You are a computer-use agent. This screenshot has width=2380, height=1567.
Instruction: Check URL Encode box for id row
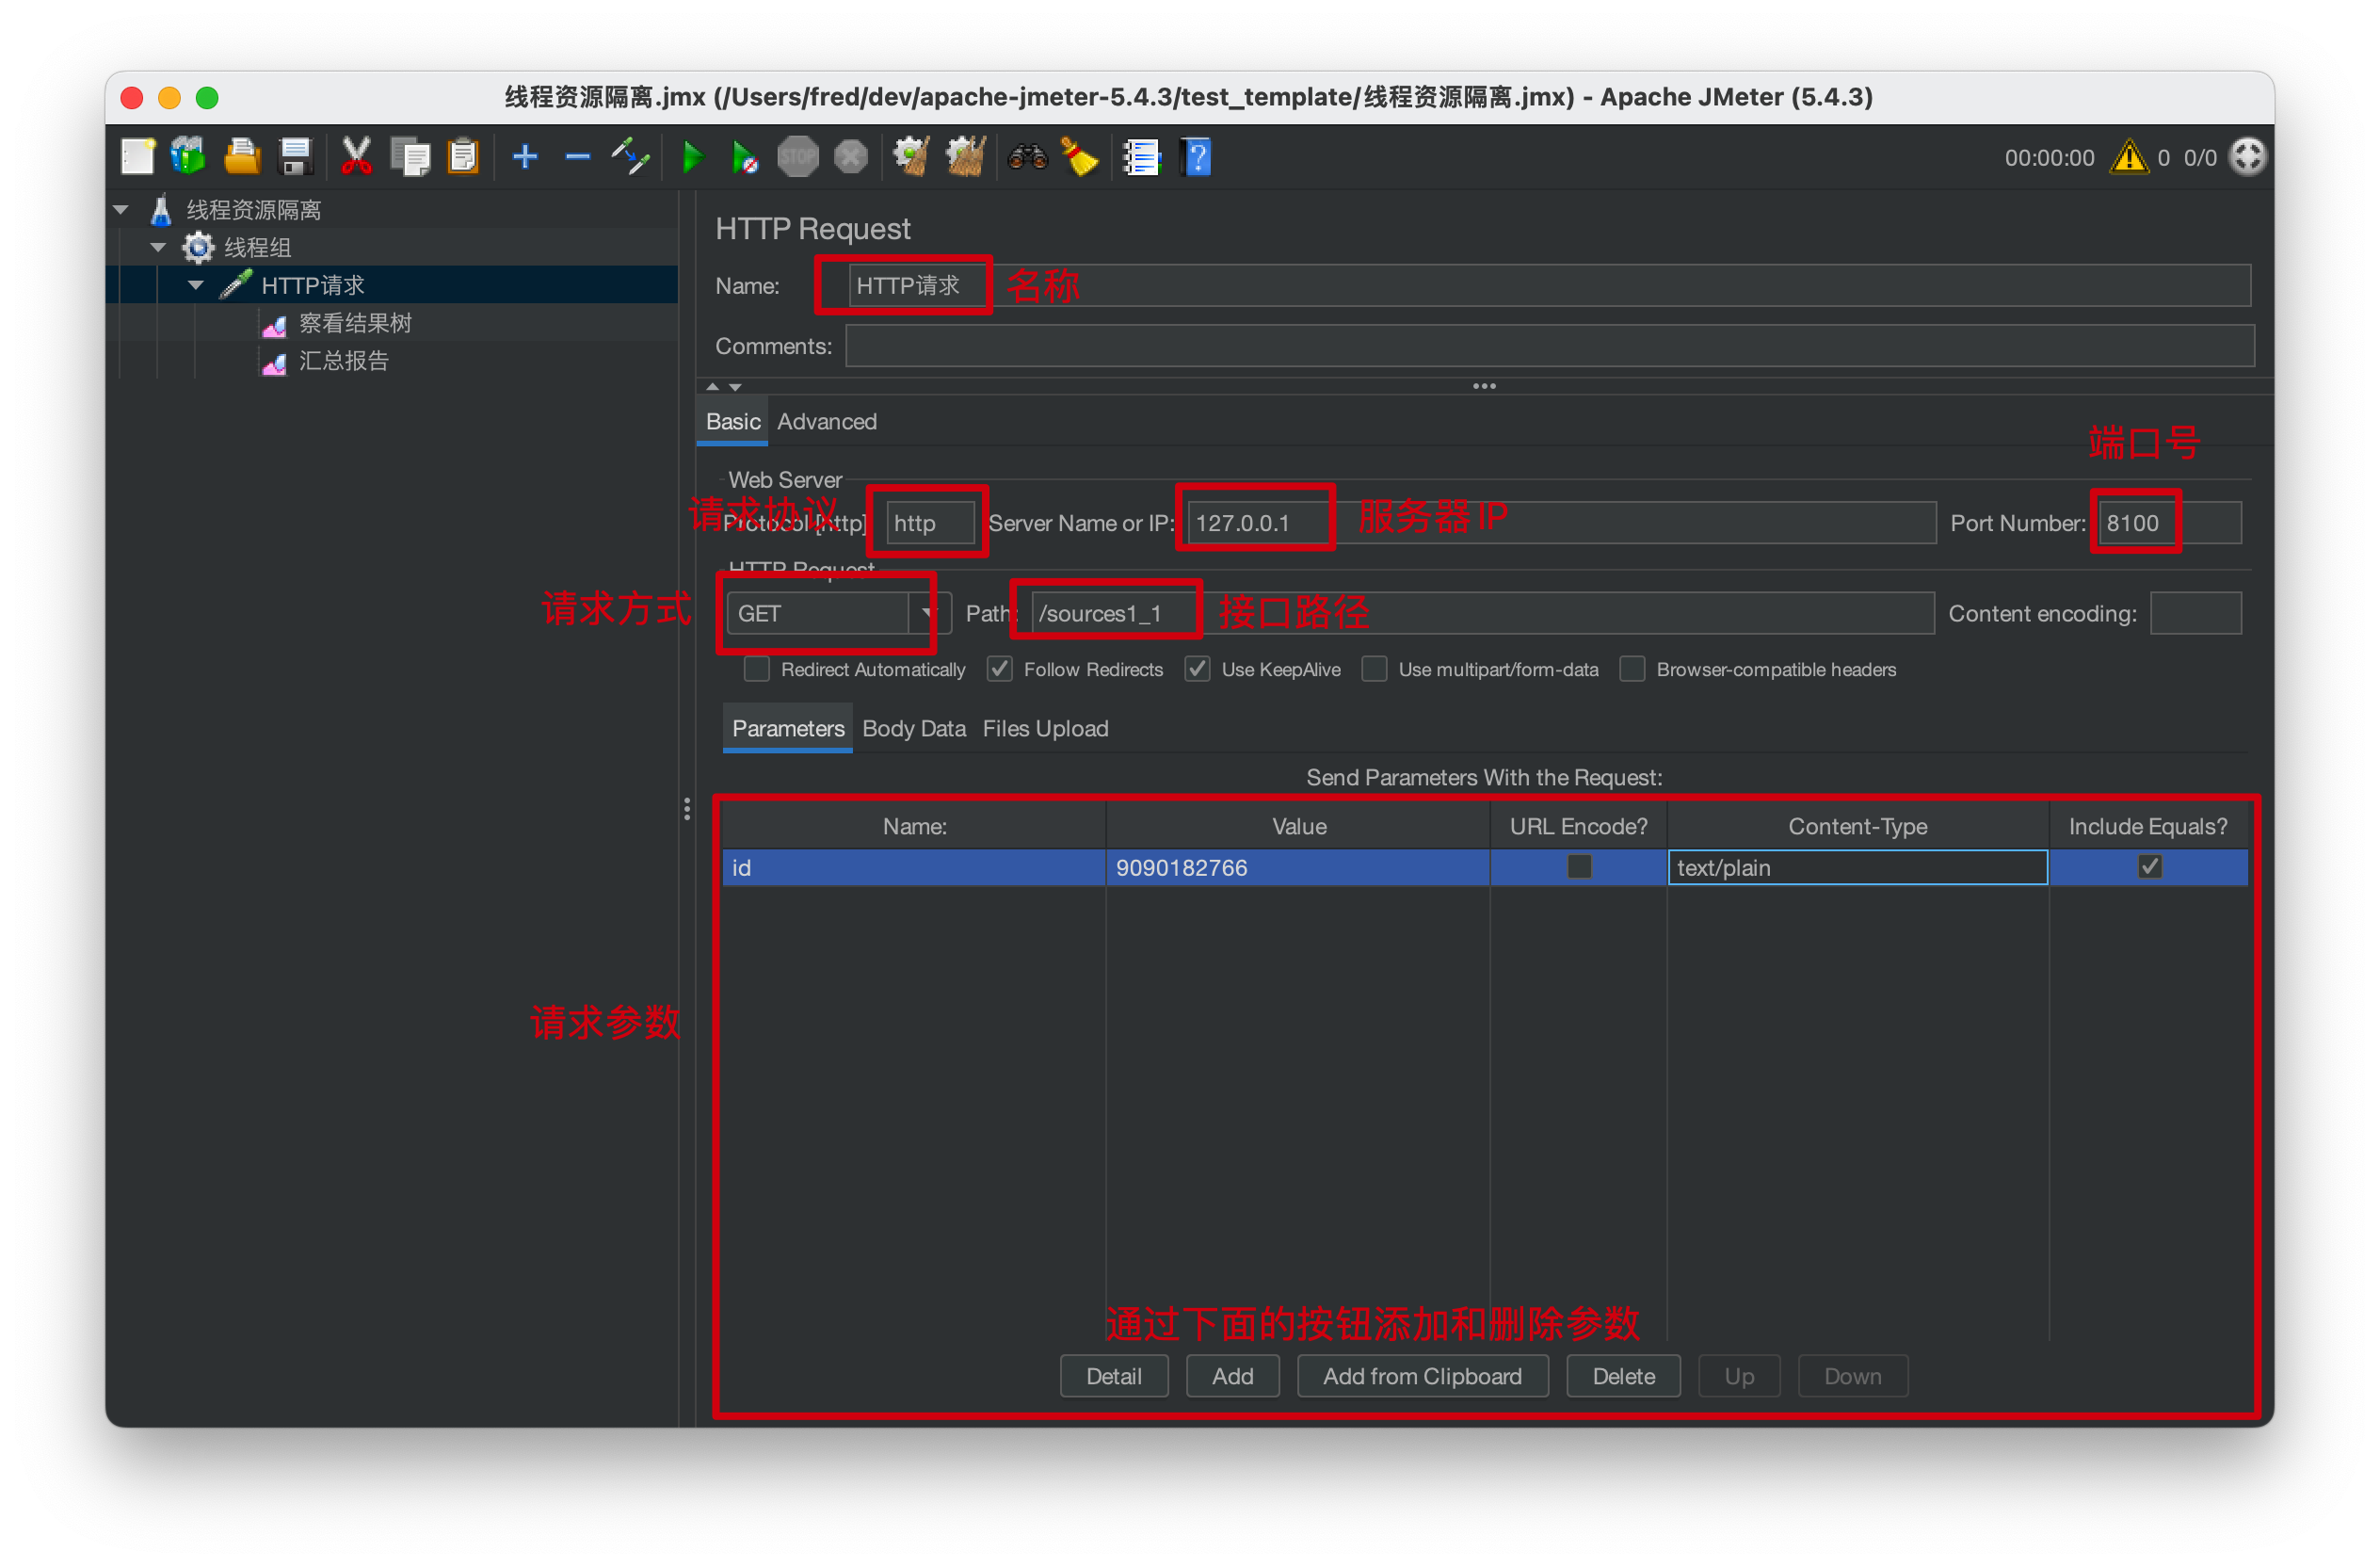click(x=1579, y=867)
